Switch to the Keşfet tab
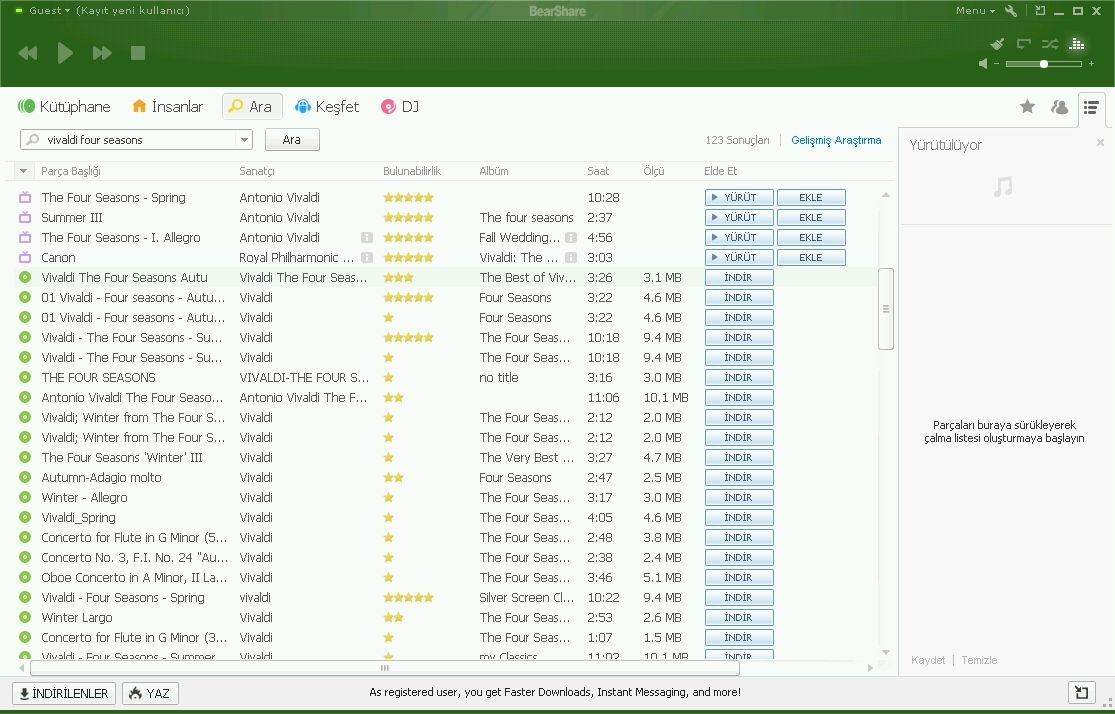 point(327,107)
